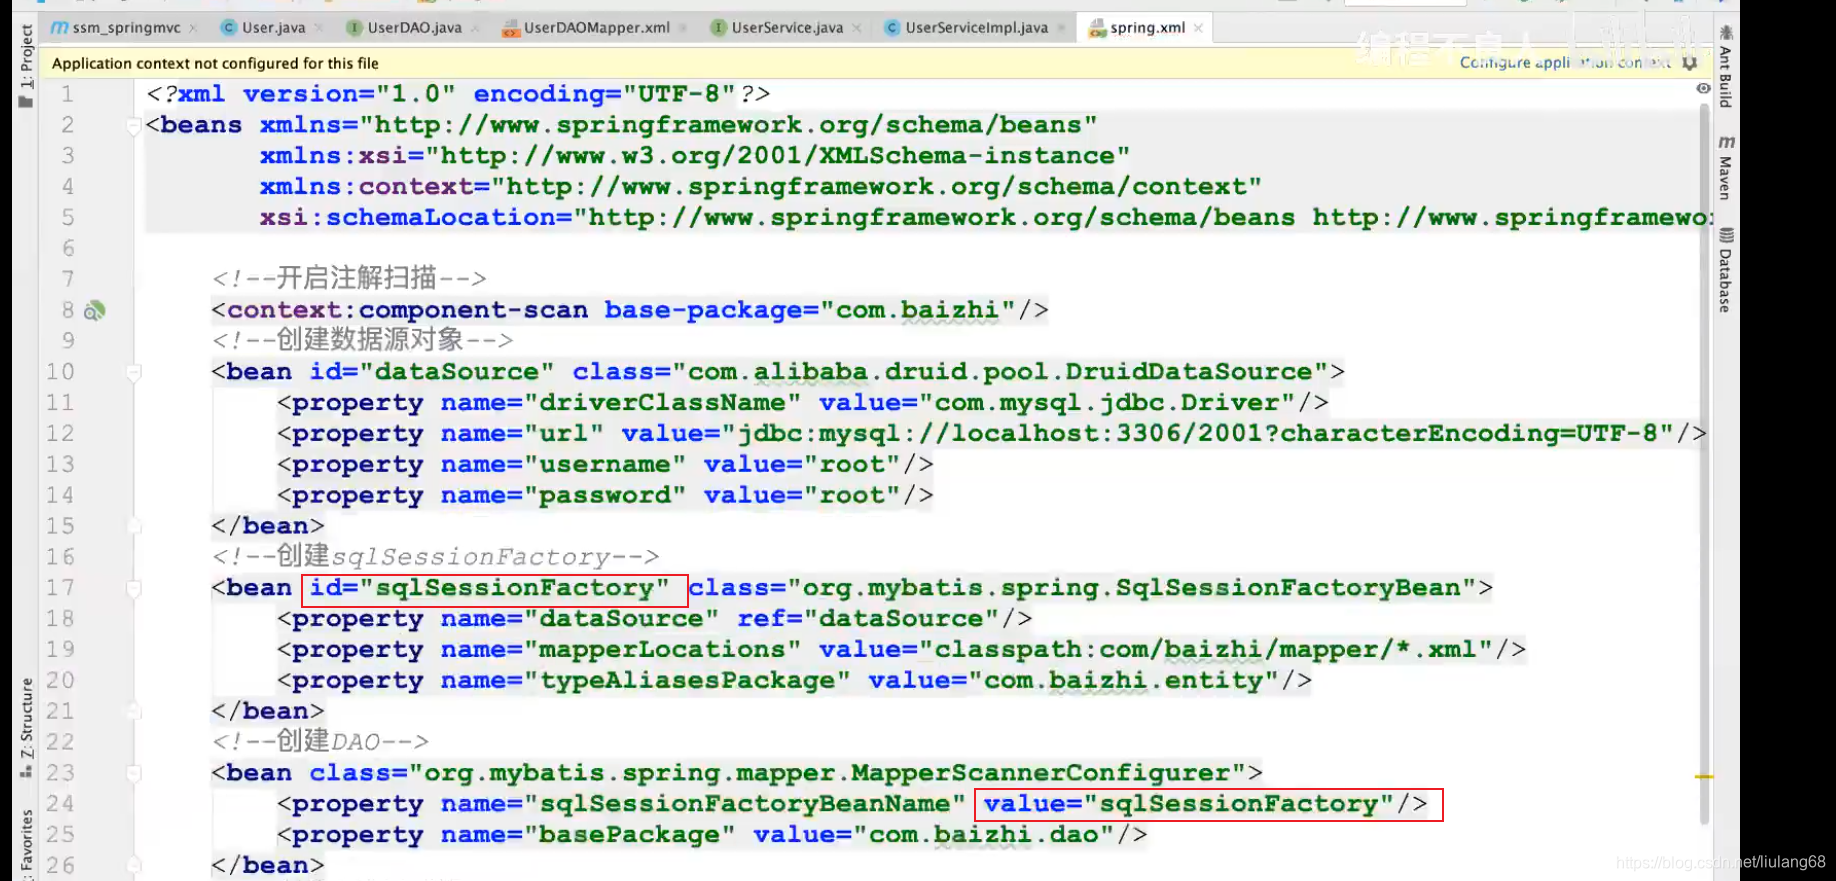
Task: Open the Project tool window
Action: 26,65
